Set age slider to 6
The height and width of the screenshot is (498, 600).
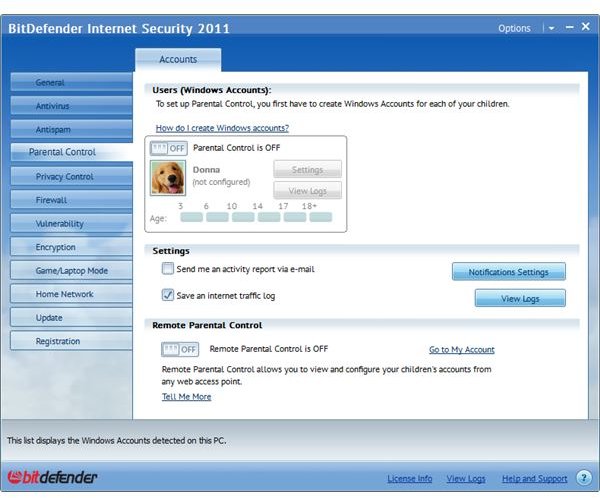coord(217,217)
